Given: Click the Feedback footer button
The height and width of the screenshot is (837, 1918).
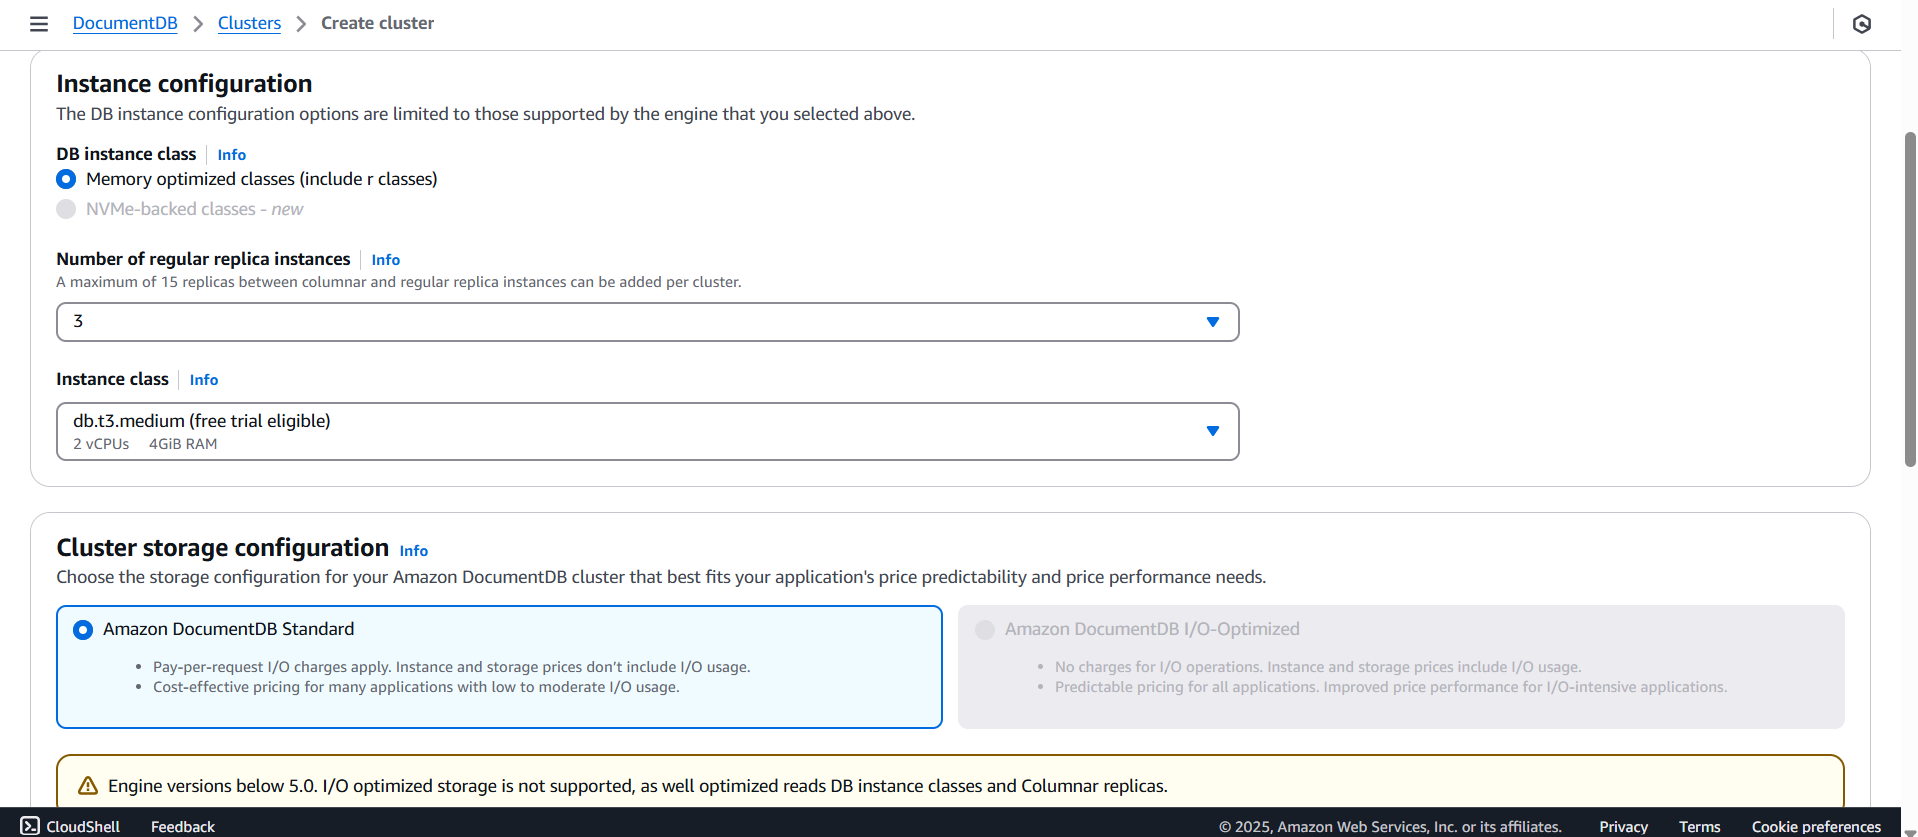Looking at the screenshot, I should pos(183,826).
